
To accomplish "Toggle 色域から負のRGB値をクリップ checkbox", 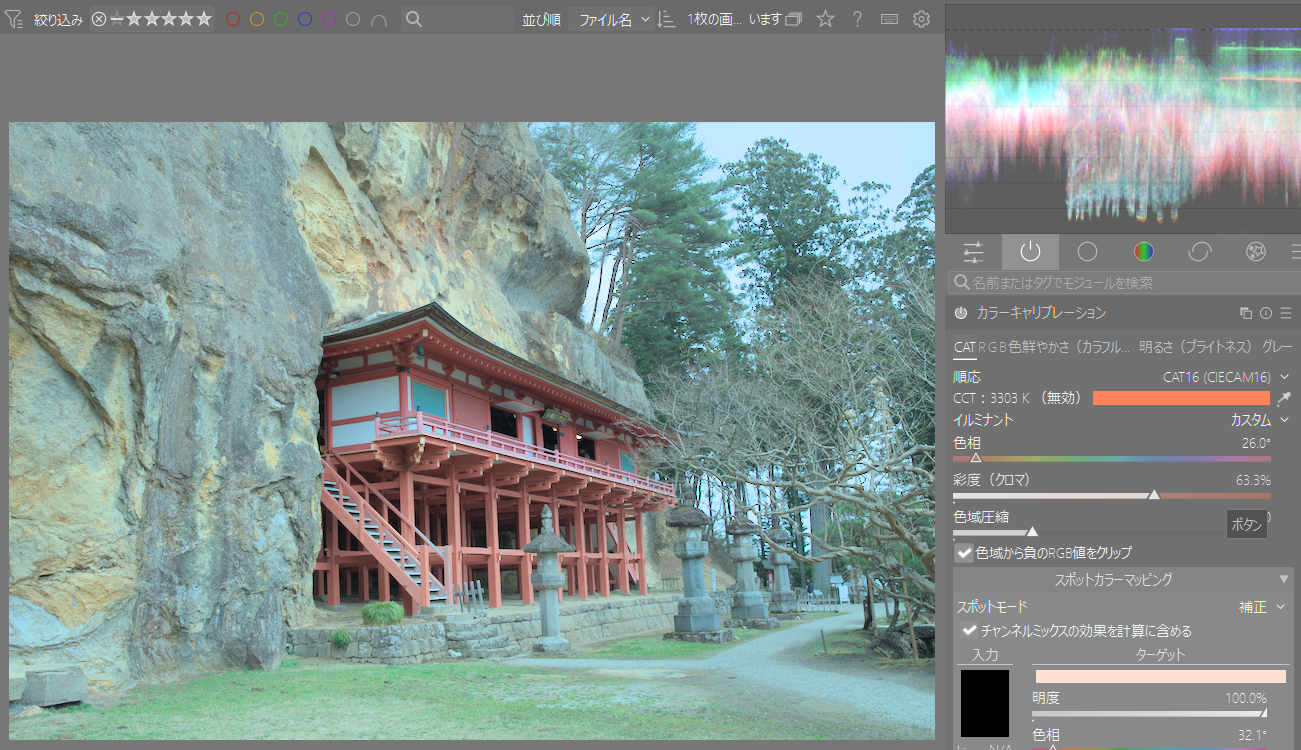I will pos(964,552).
